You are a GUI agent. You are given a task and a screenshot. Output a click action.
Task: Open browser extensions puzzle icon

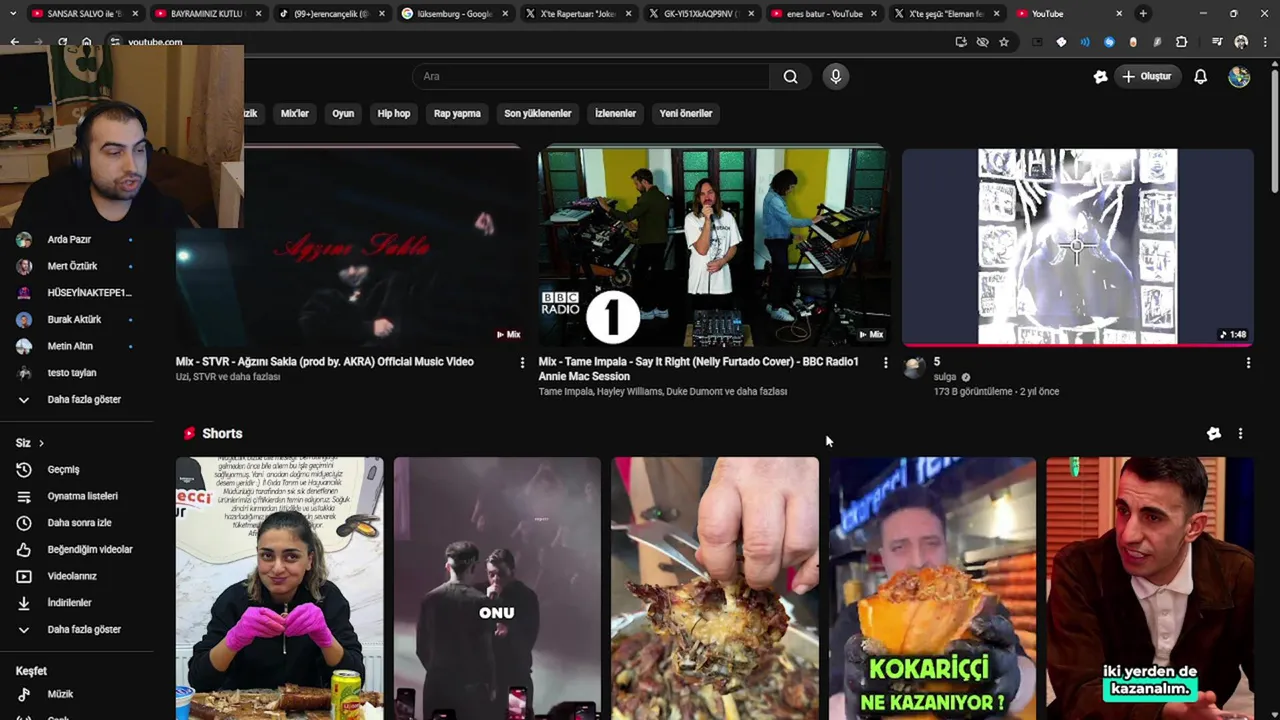pos(1182,42)
